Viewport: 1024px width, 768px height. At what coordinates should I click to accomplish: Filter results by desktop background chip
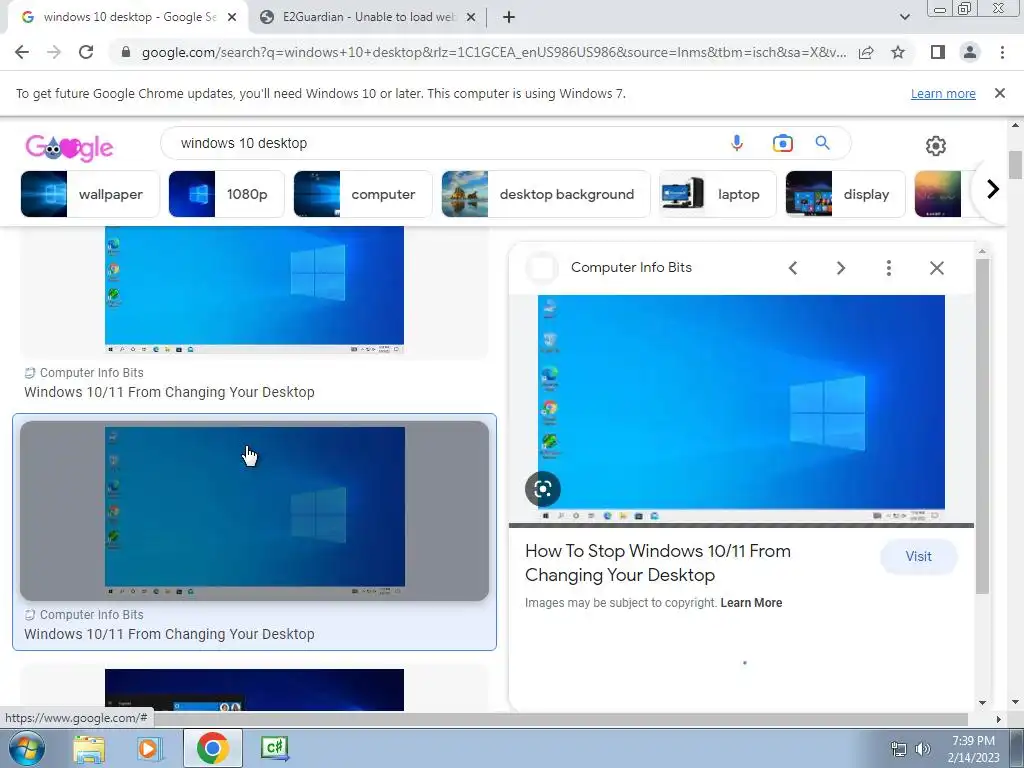click(546, 194)
